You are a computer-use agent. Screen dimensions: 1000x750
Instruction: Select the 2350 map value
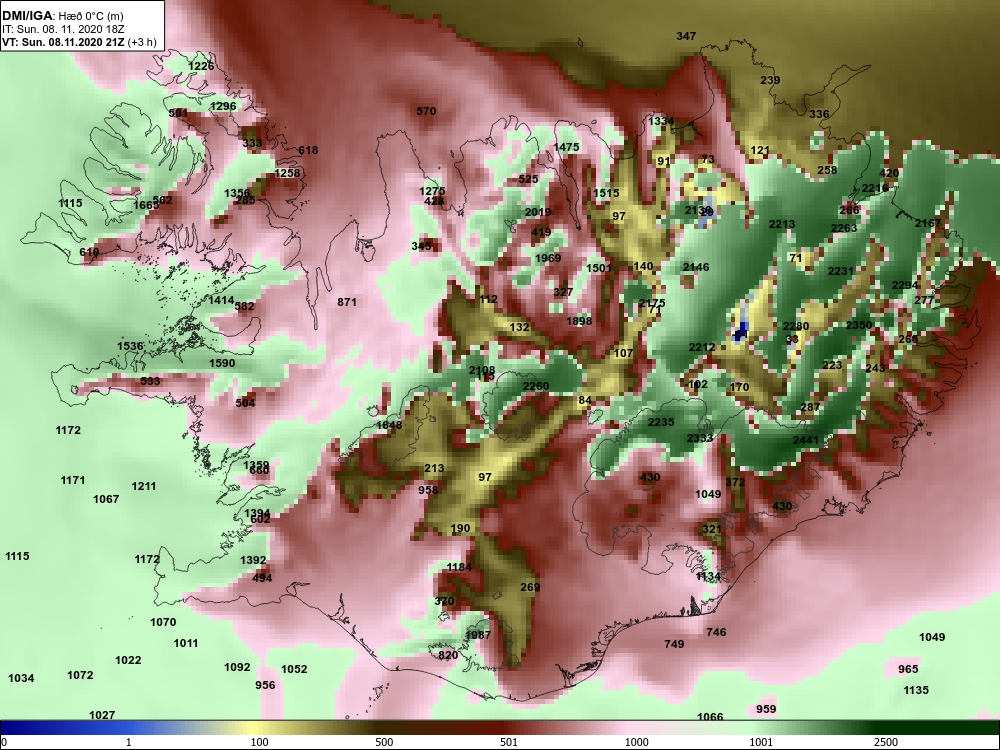pyautogui.click(x=859, y=325)
